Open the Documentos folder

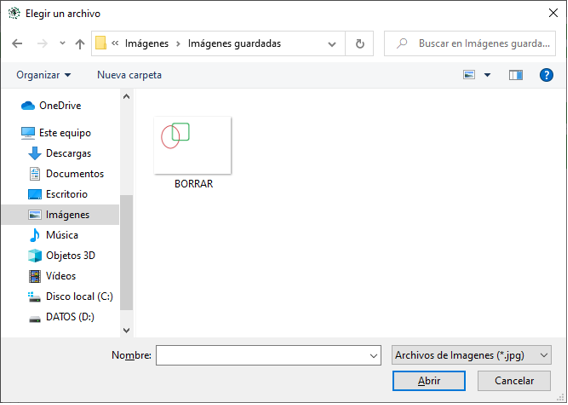point(75,174)
